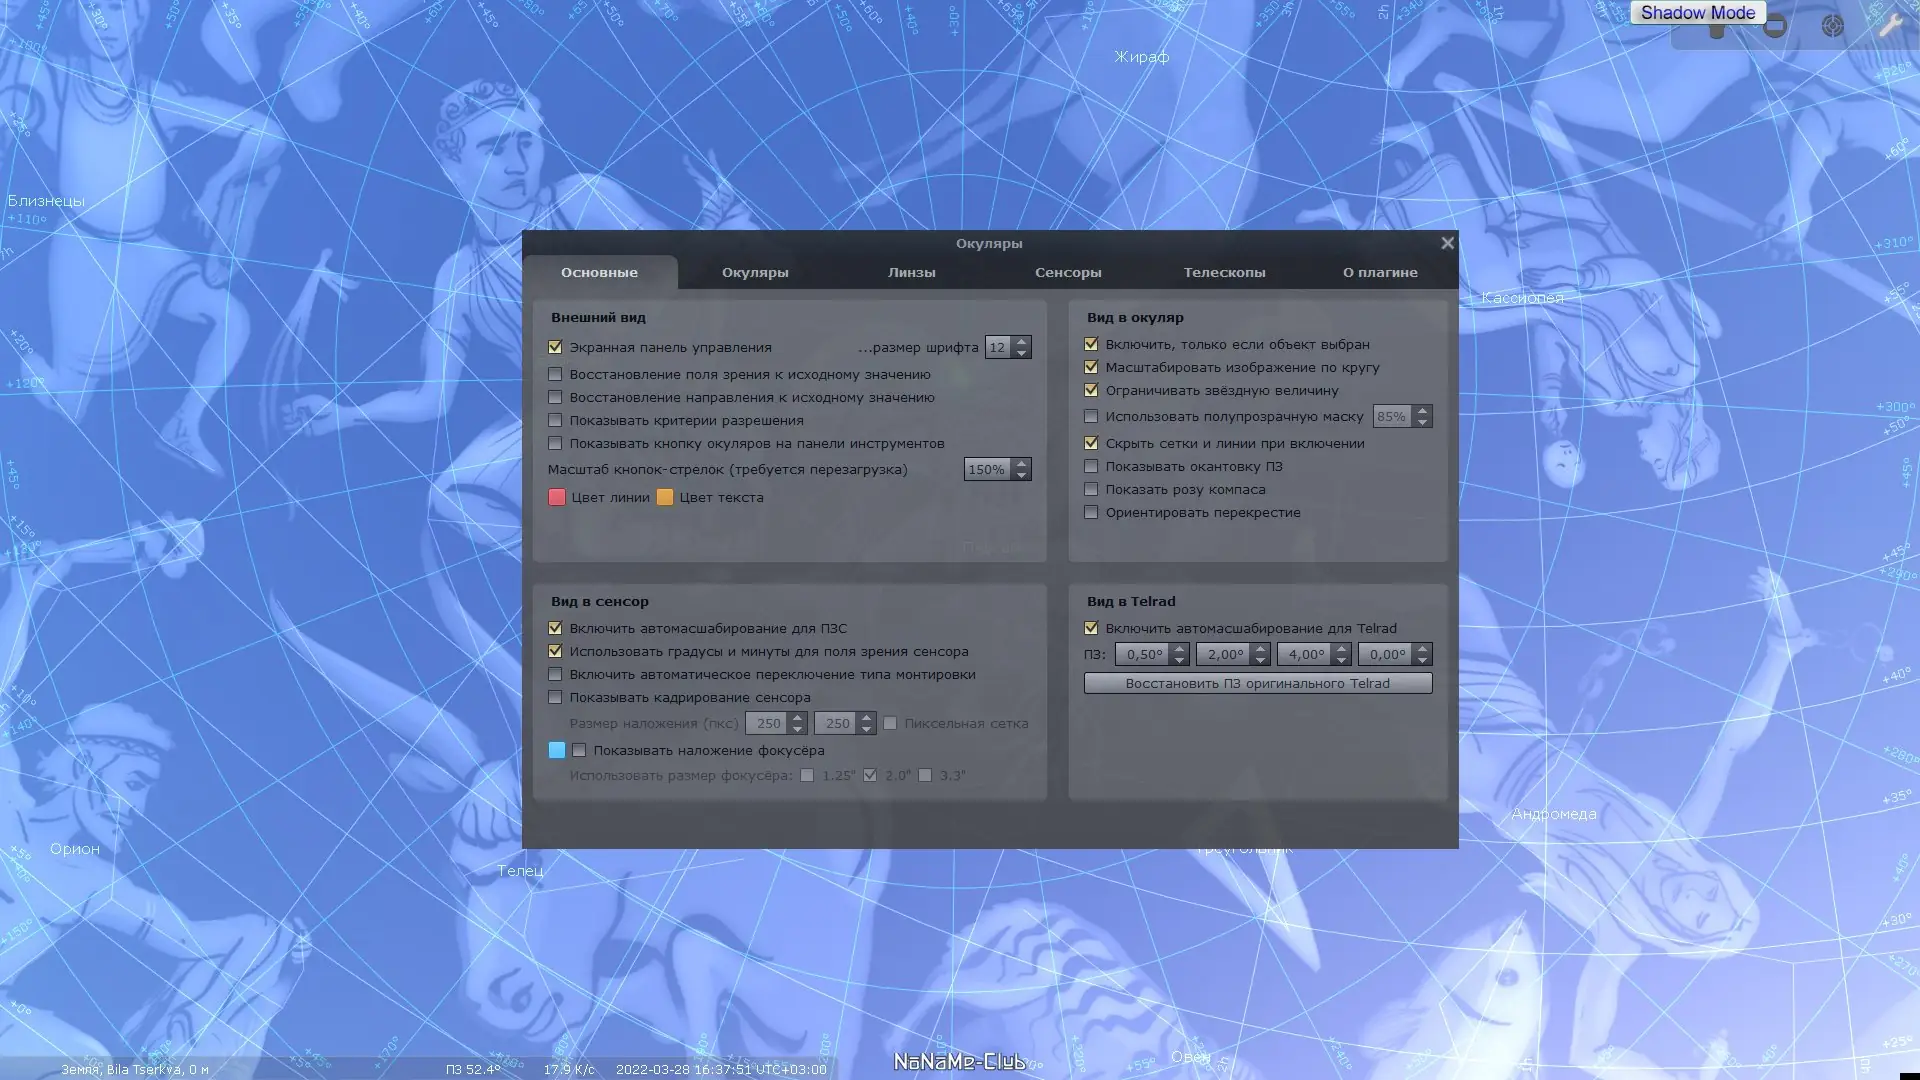This screenshot has height=1080, width=1920.
Task: Click the sensor frame icon in top panel
Action: coord(1775,27)
